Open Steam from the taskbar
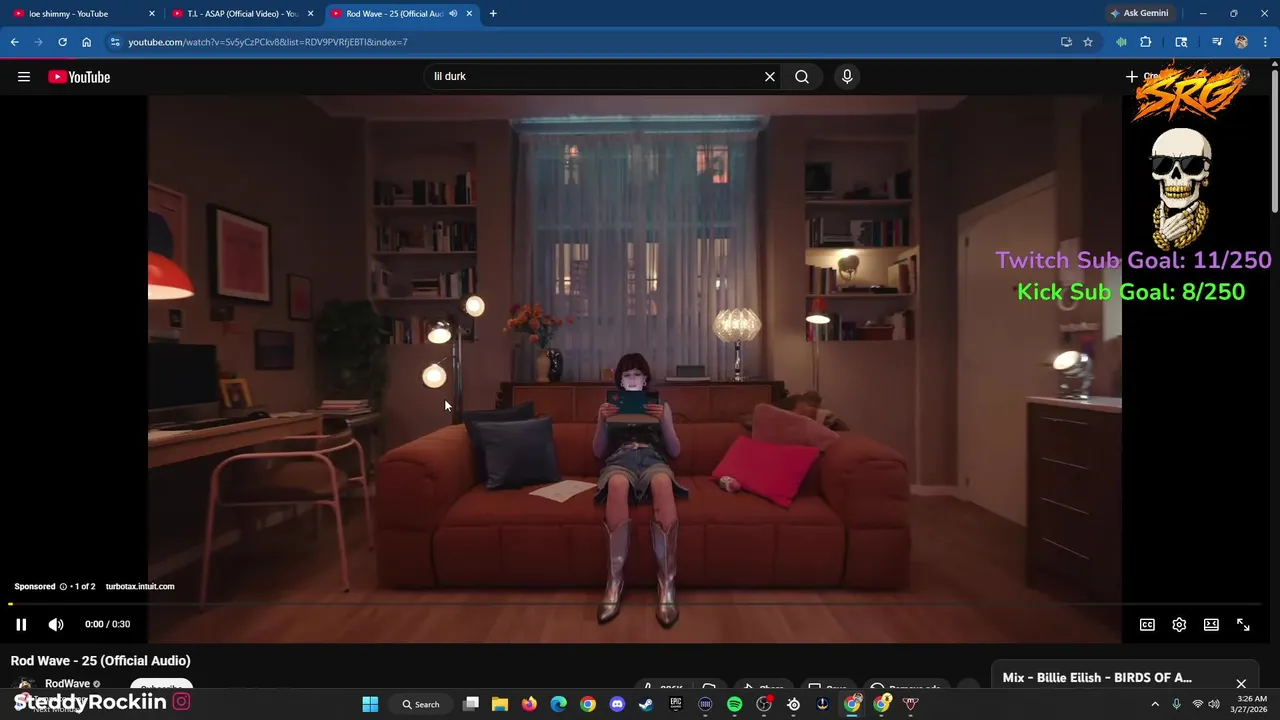Viewport: 1280px width, 720px height. [x=646, y=704]
